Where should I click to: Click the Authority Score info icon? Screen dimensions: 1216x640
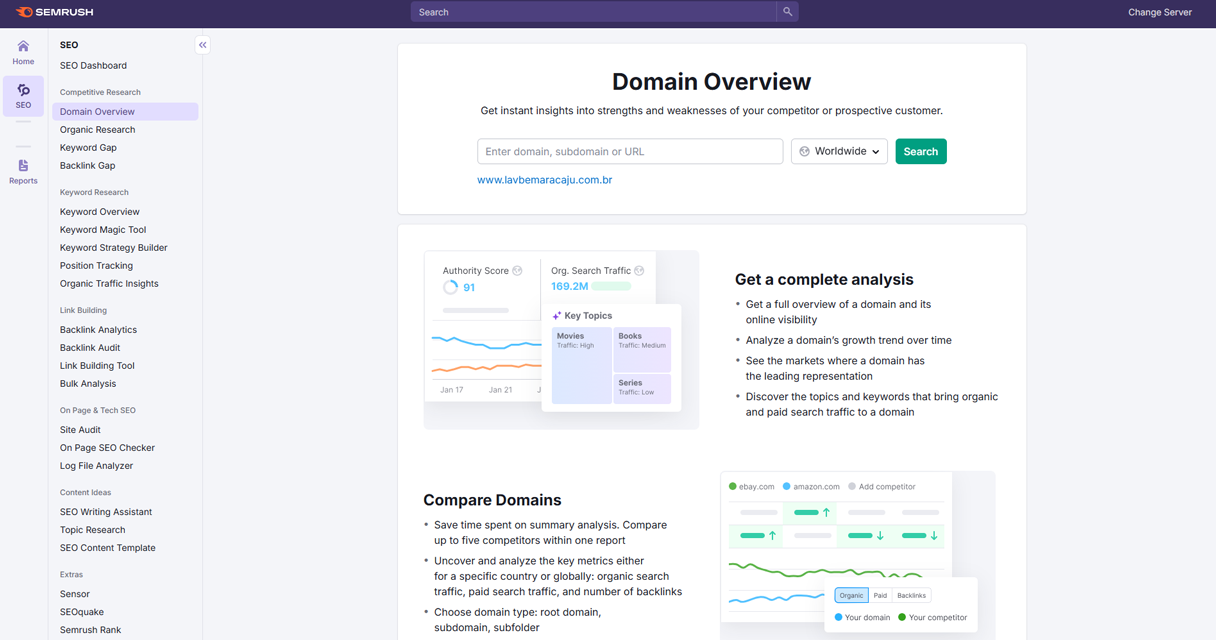pyautogui.click(x=517, y=271)
